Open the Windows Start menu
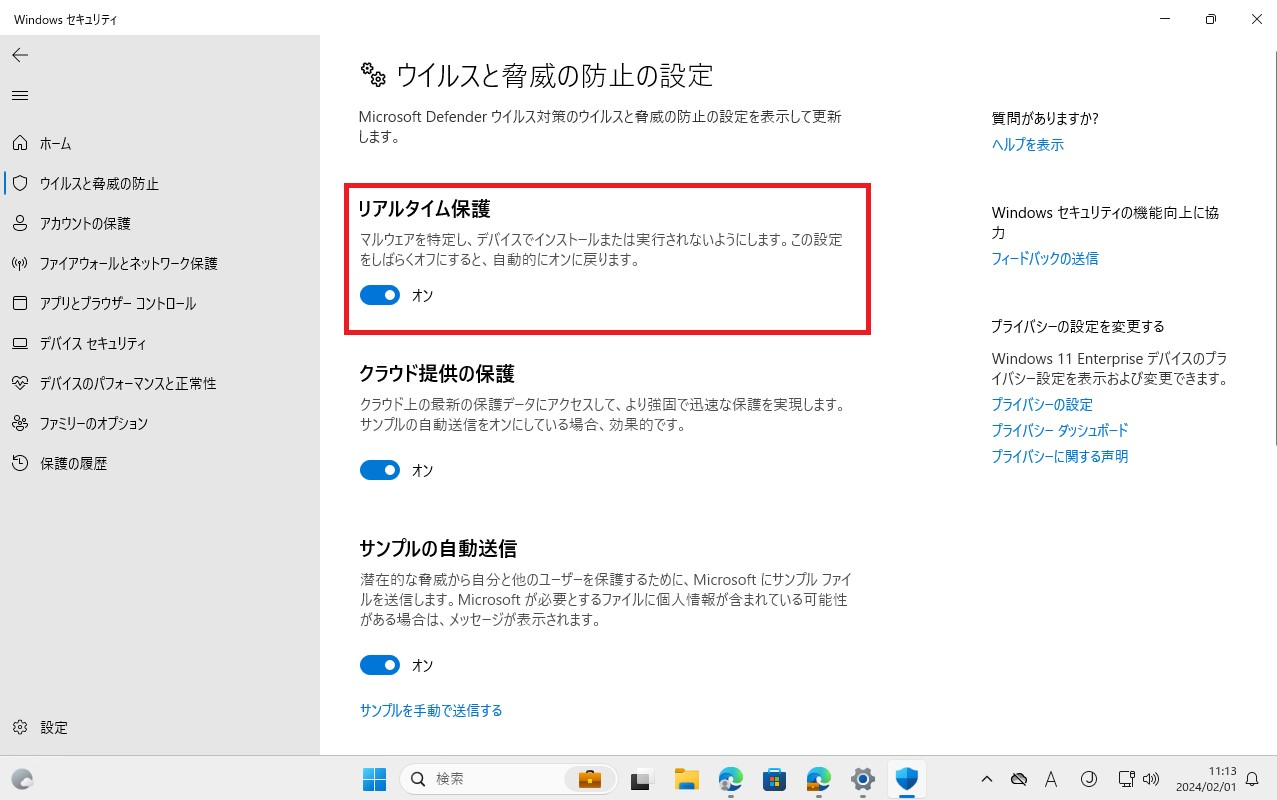 pyautogui.click(x=374, y=779)
